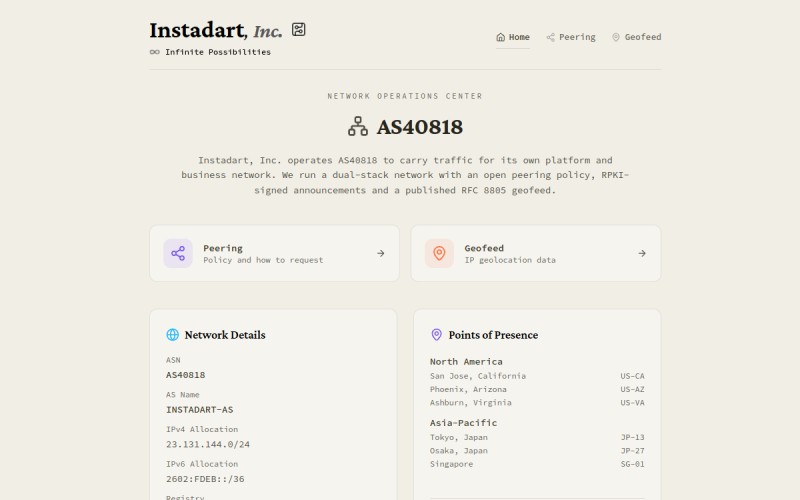Screen dimensions: 800x500
Task: Click the IPv4 Allocation field label
Action: coord(202,429)
